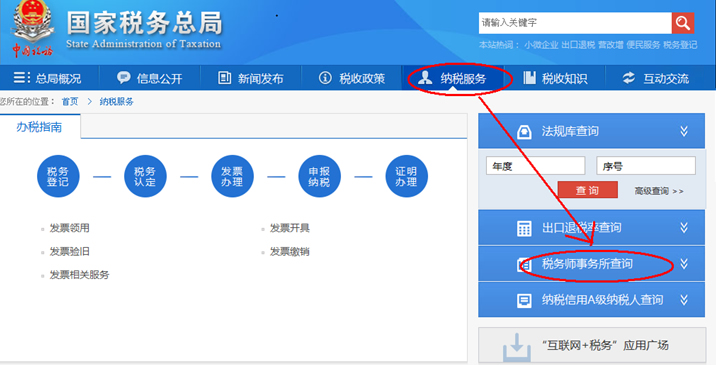Open the 纳税信用A级纳税人查询 panel
The width and height of the screenshot is (716, 365).
click(591, 300)
